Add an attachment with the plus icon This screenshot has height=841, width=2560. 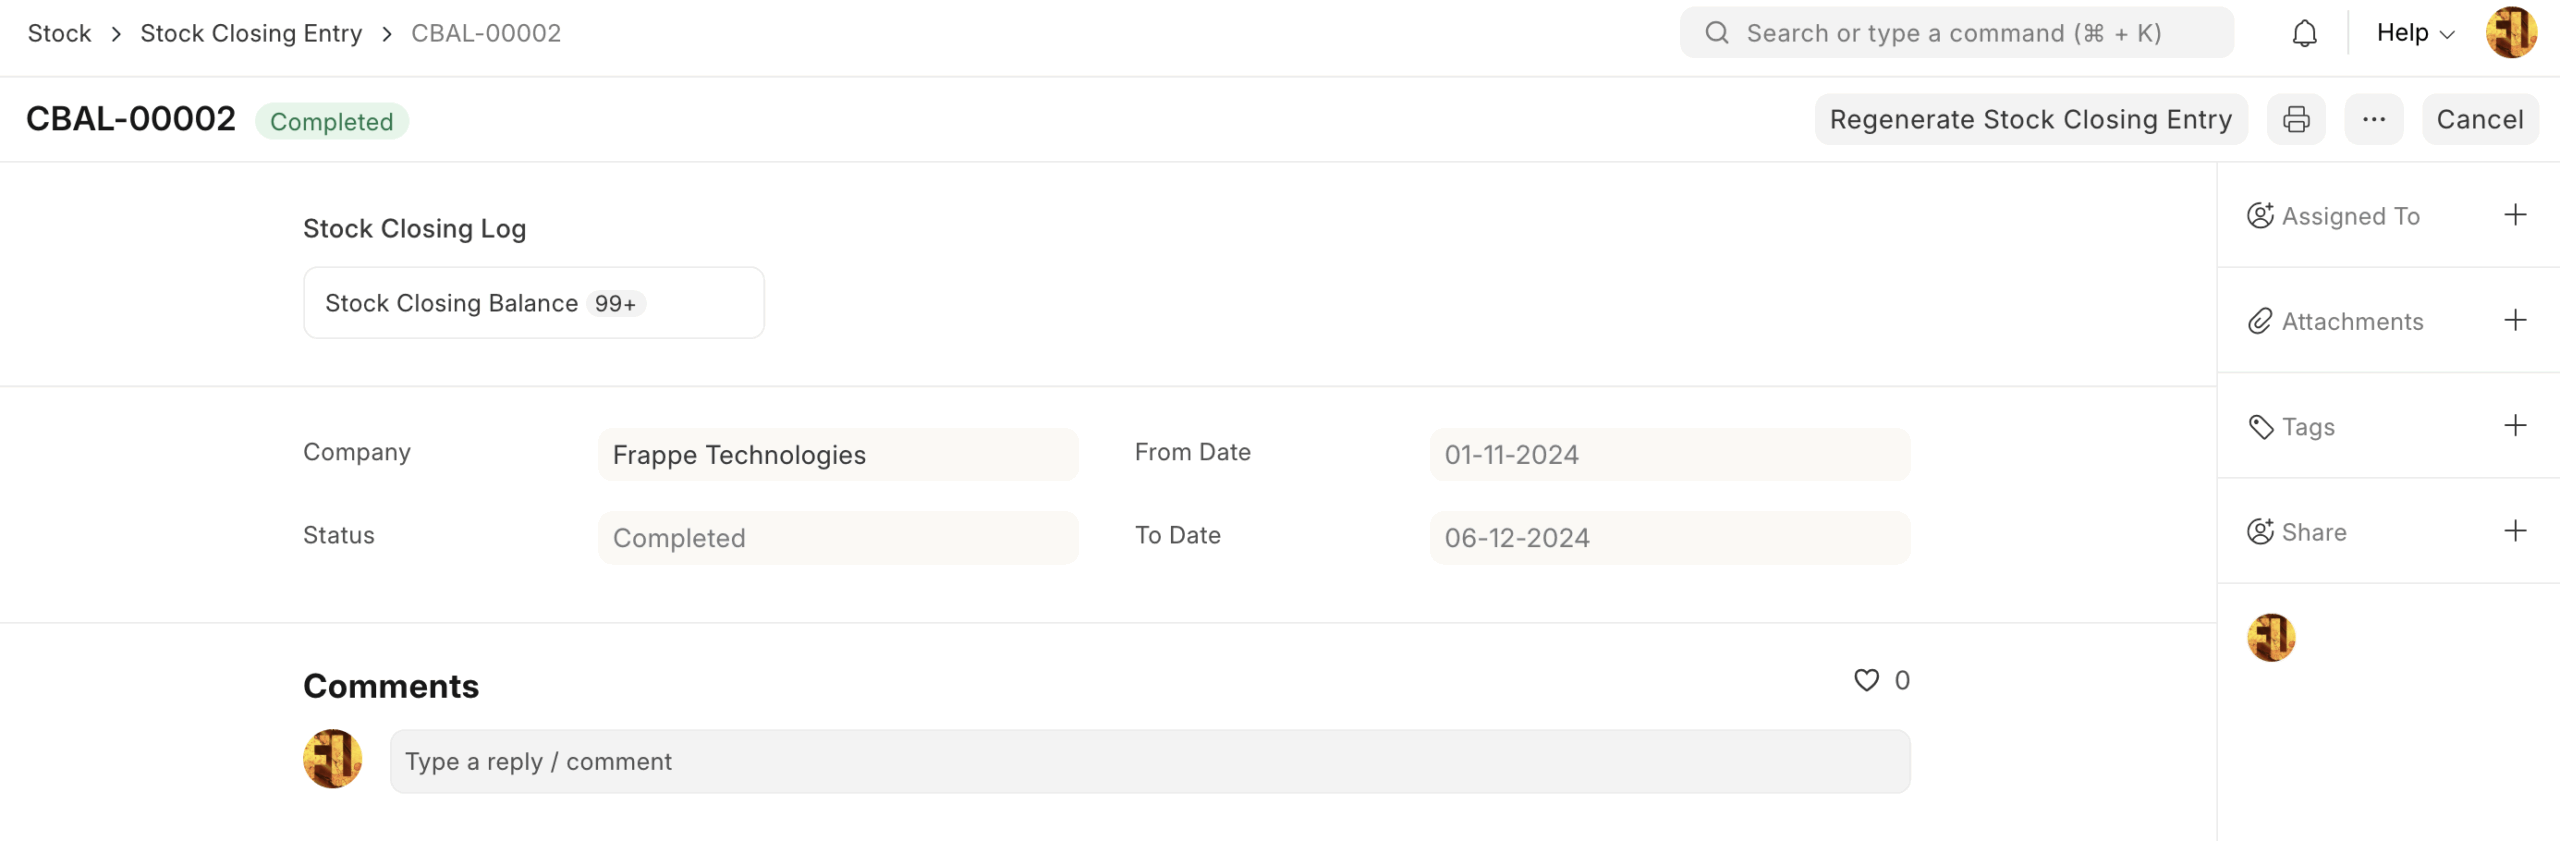(2514, 320)
